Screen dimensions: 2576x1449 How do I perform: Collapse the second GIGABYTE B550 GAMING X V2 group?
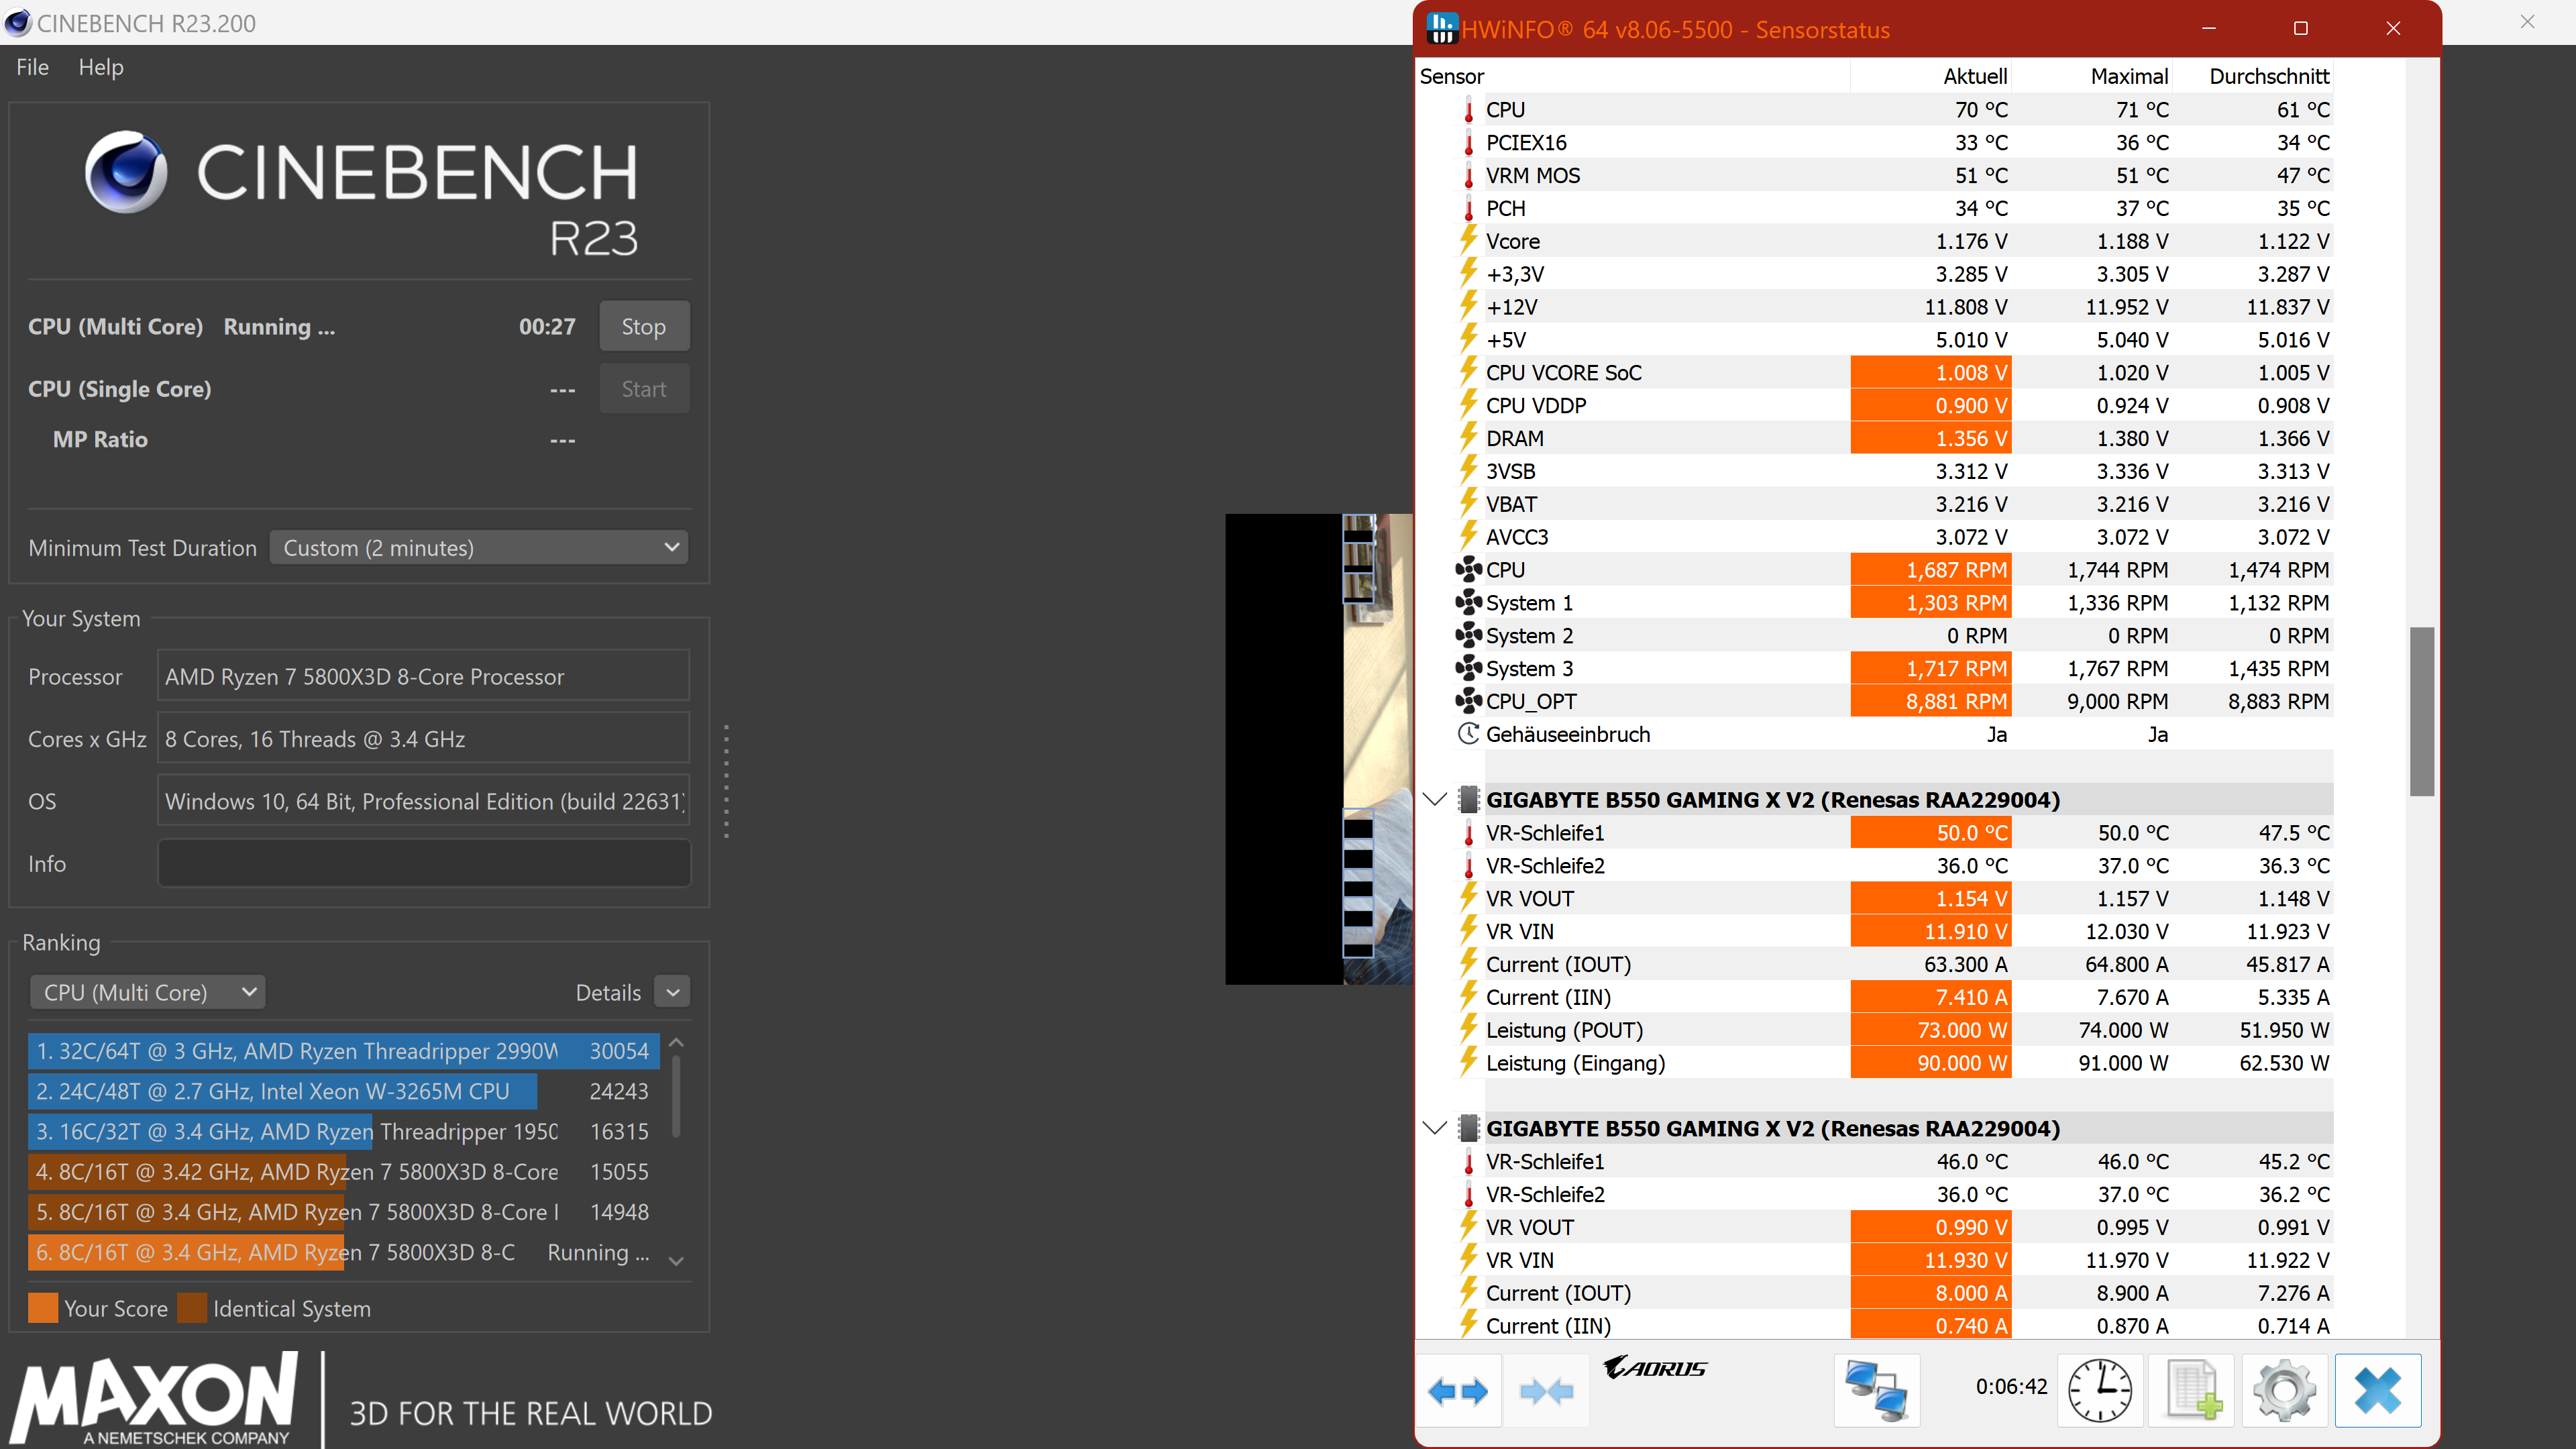tap(1435, 1128)
